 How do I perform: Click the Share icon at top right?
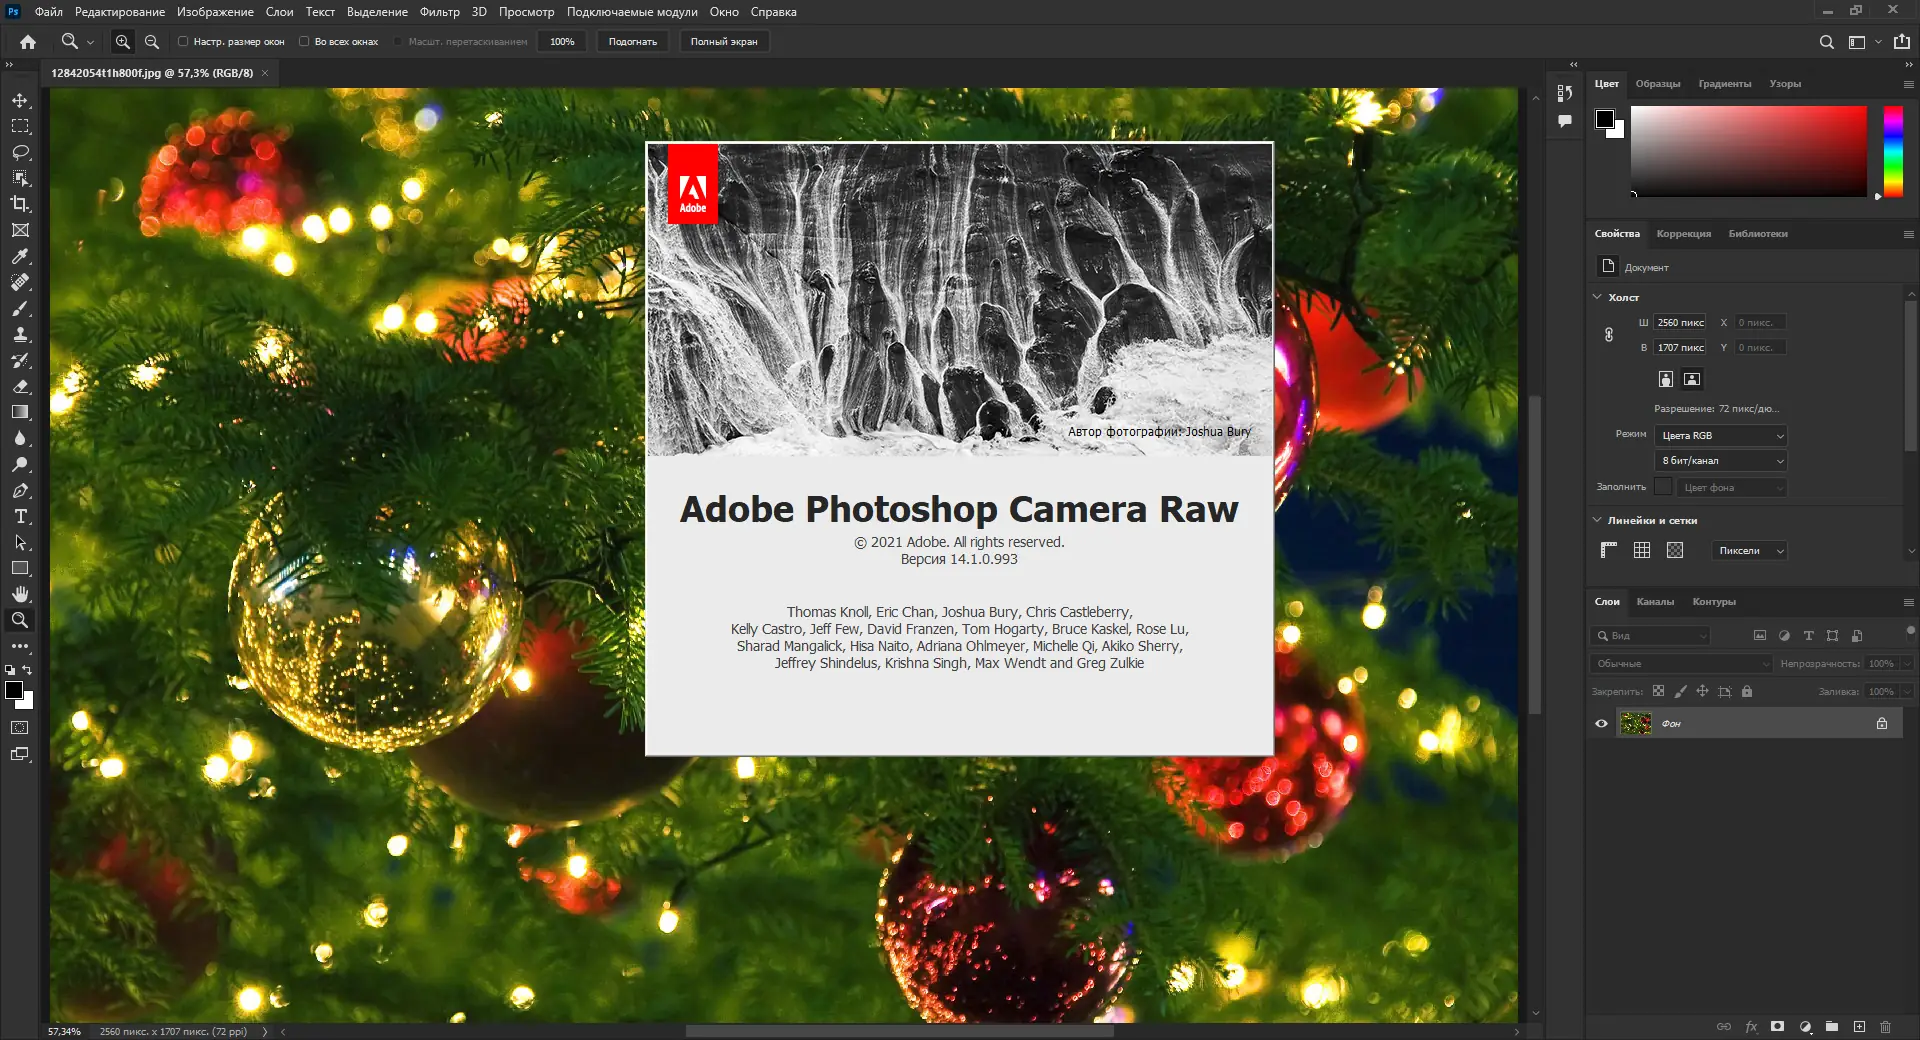pos(1902,42)
